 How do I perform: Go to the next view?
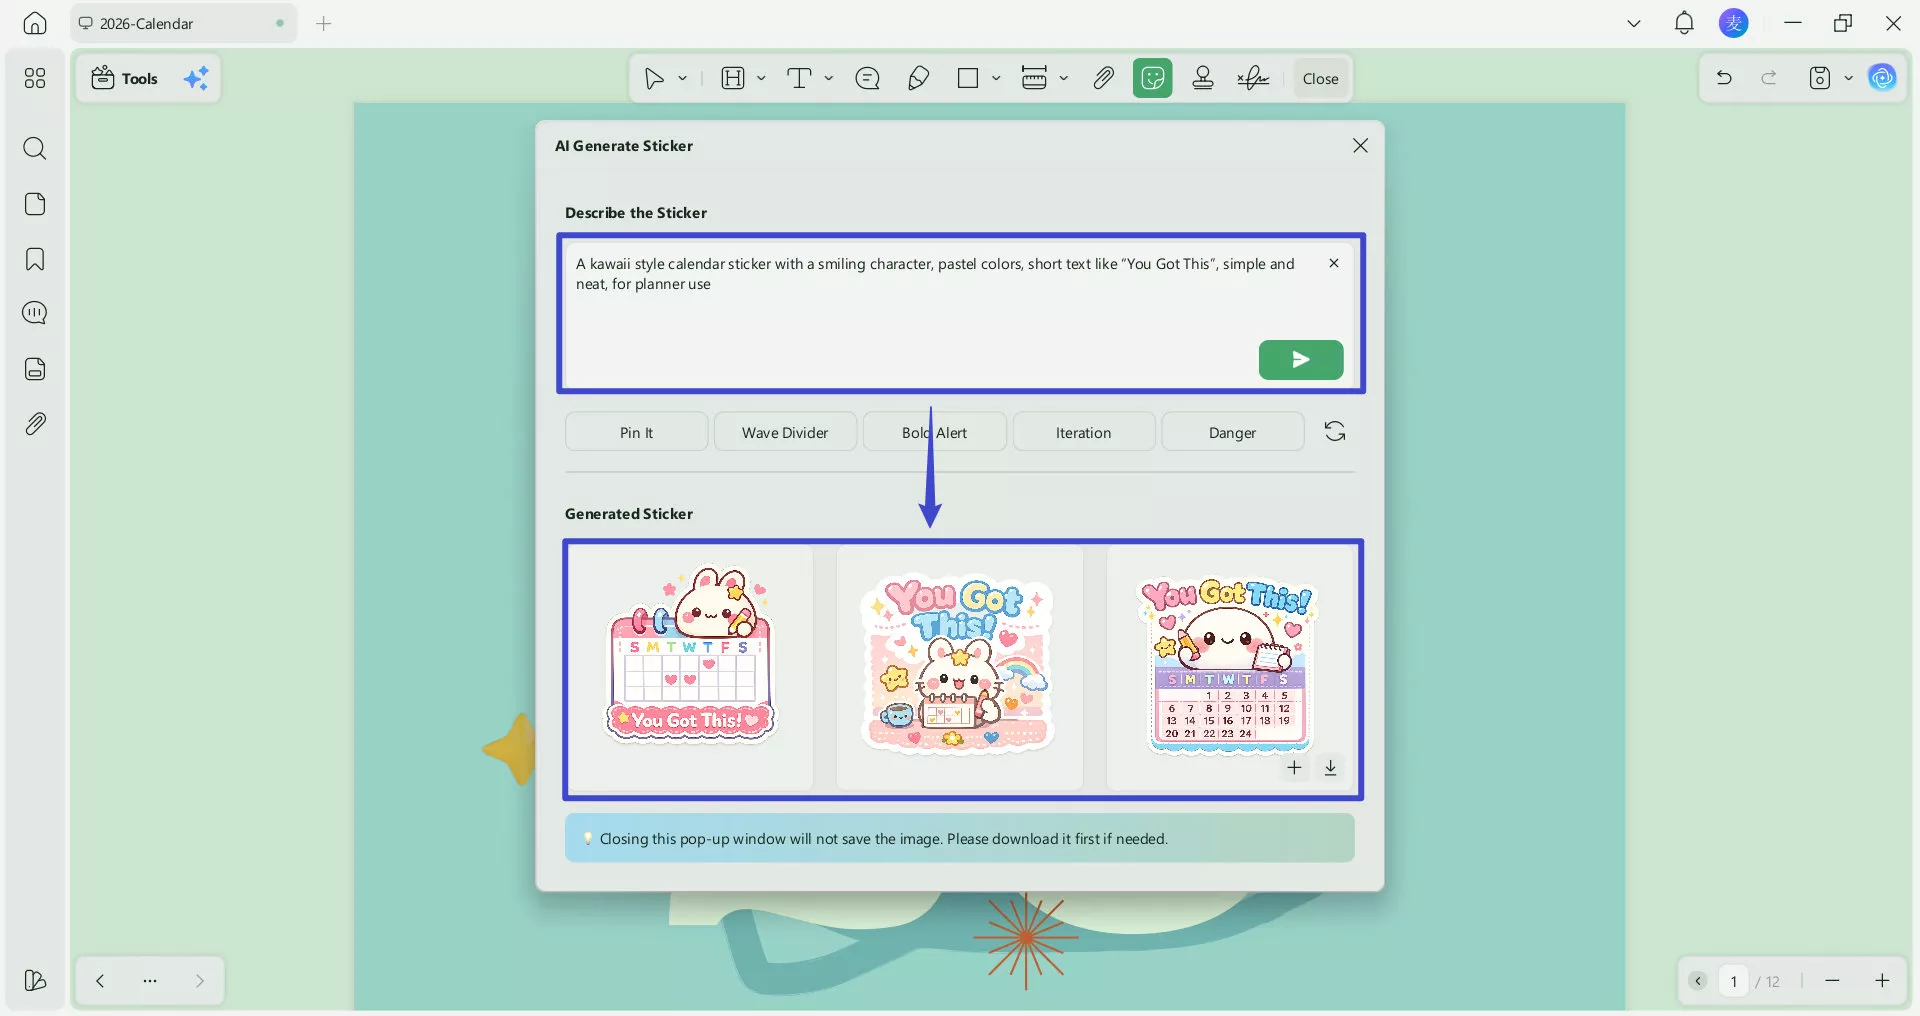coord(200,981)
